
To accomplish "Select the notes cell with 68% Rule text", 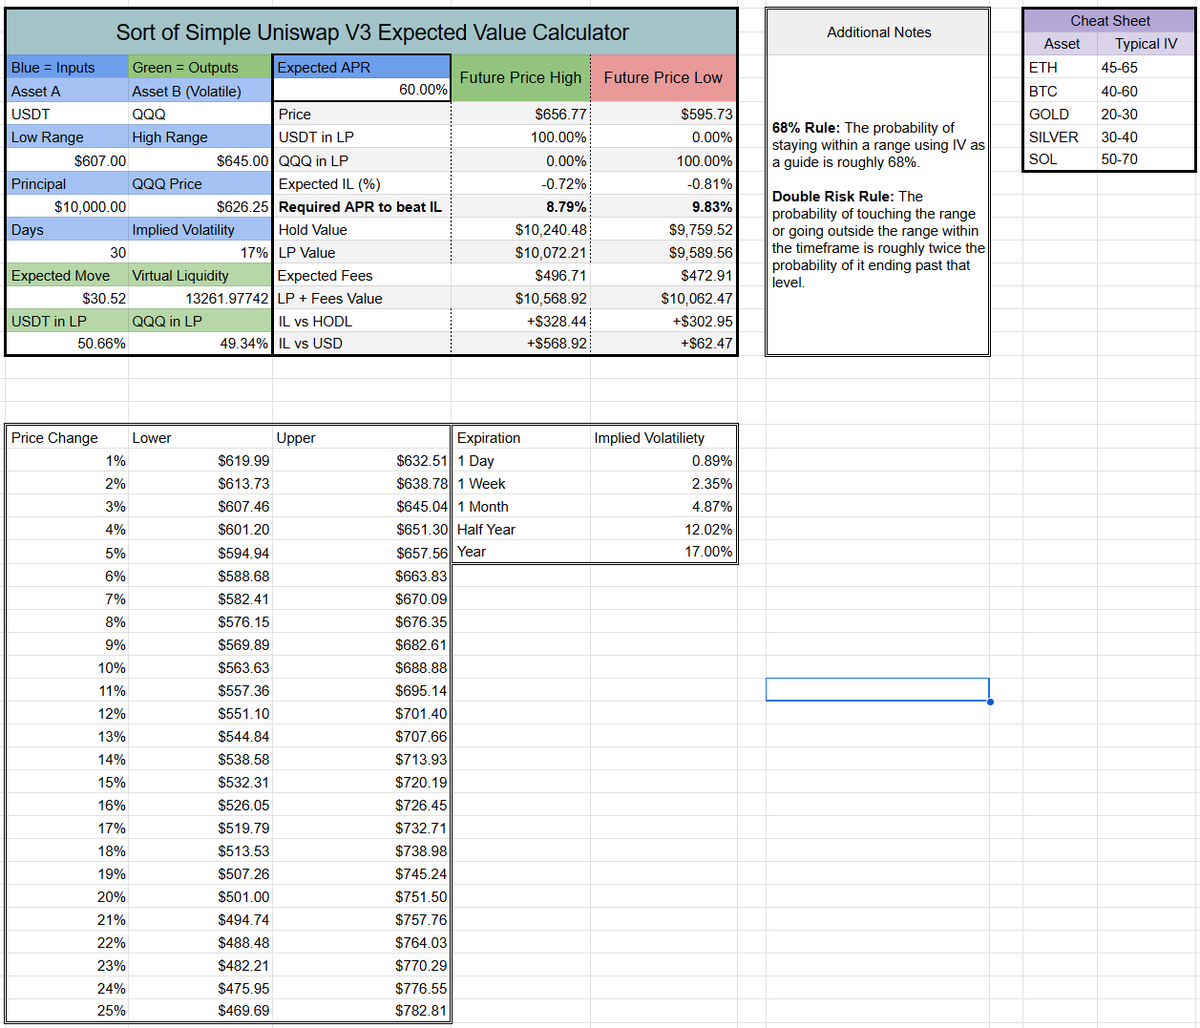I will (x=878, y=205).
